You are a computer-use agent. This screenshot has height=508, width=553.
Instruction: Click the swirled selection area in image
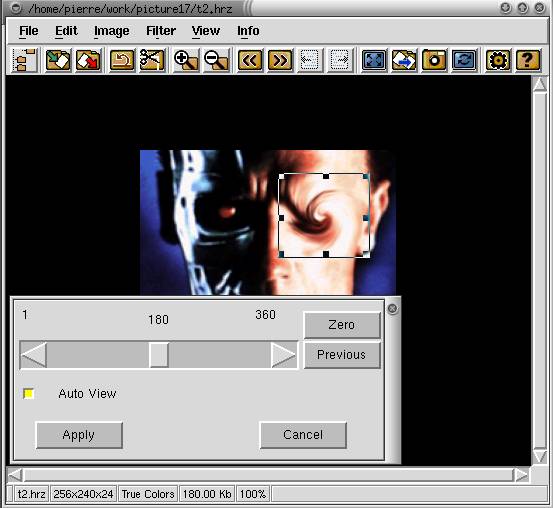coord(324,215)
